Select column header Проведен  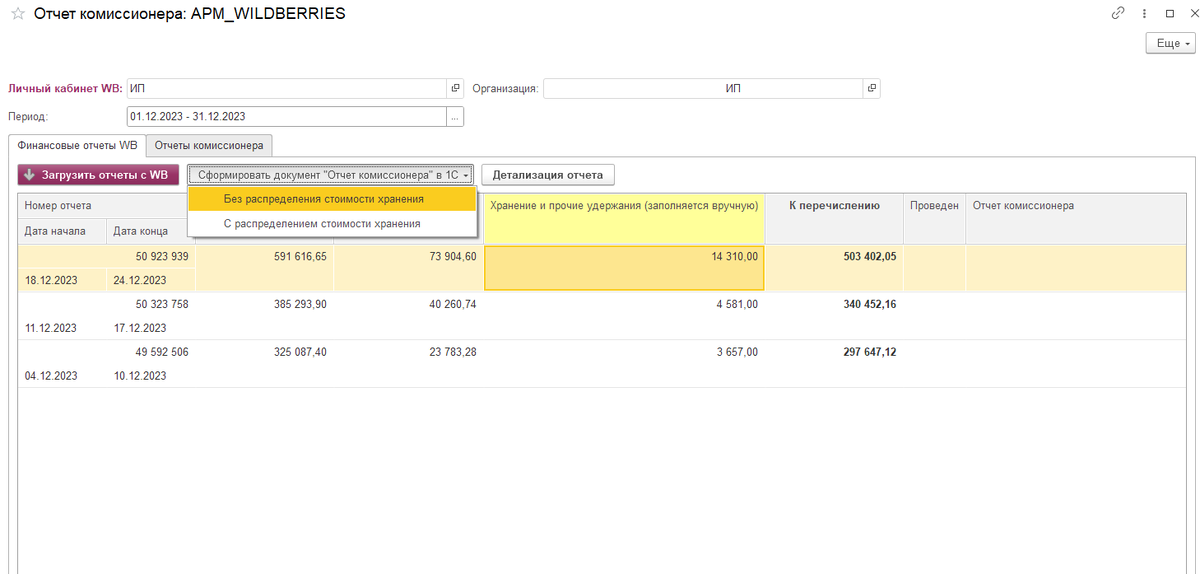(x=934, y=206)
